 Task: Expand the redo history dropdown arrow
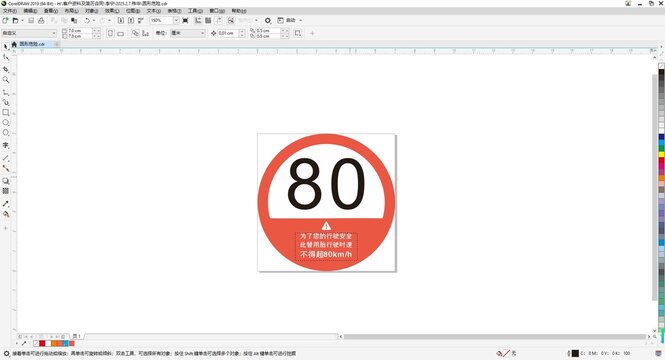(109, 20)
